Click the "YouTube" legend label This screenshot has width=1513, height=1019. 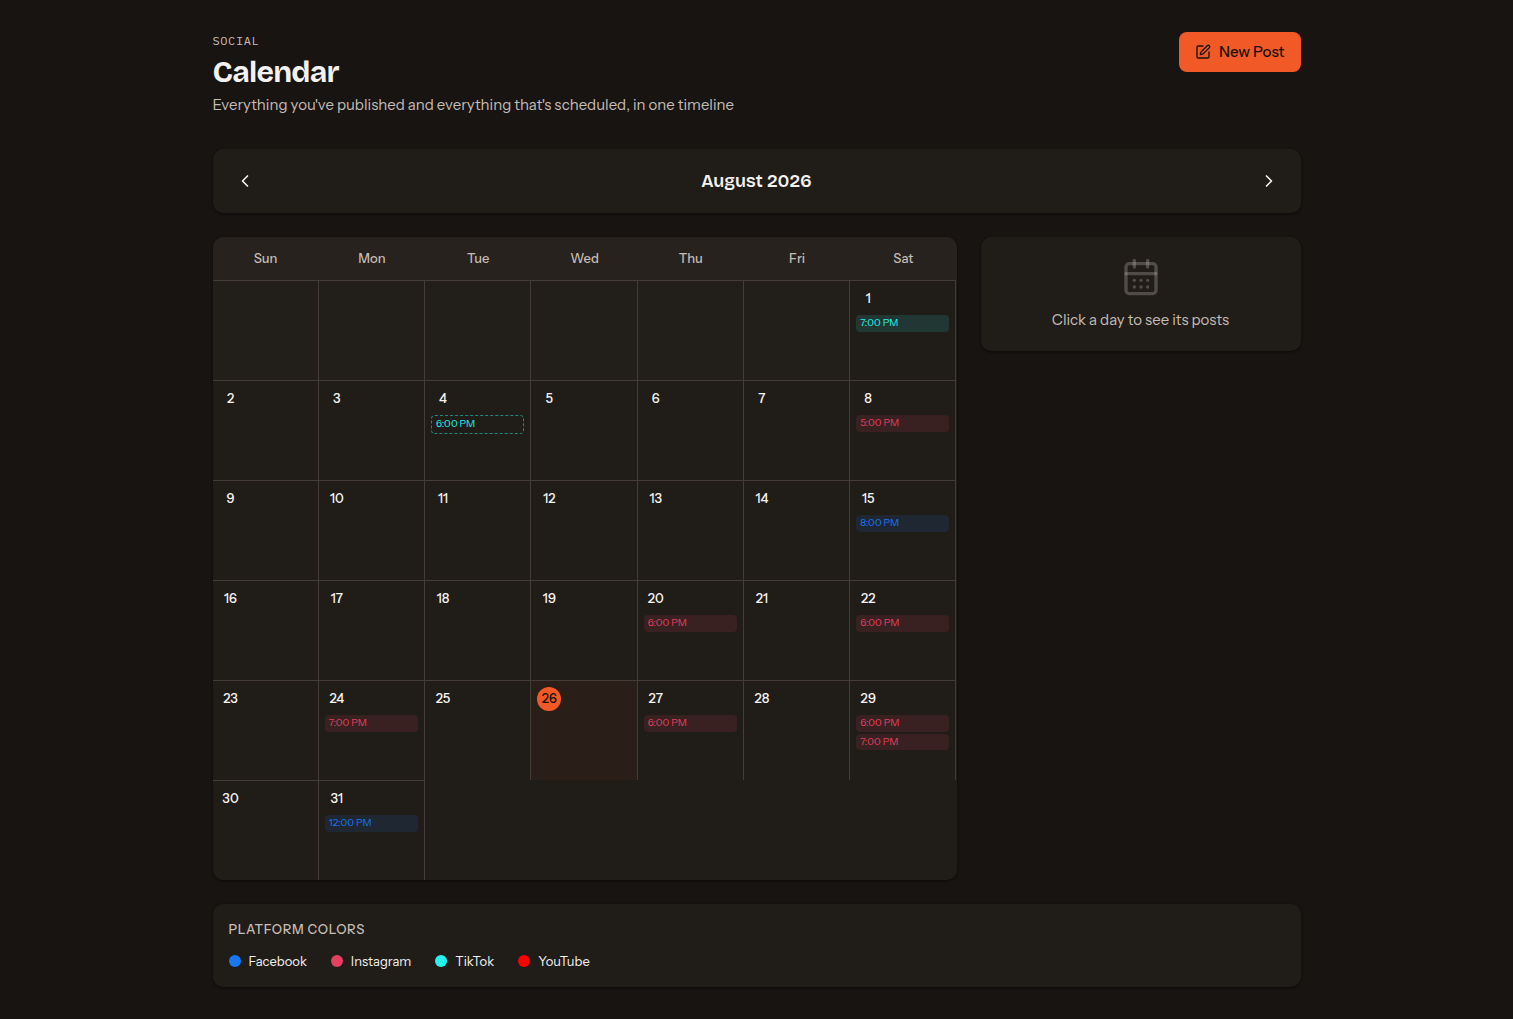coord(564,961)
